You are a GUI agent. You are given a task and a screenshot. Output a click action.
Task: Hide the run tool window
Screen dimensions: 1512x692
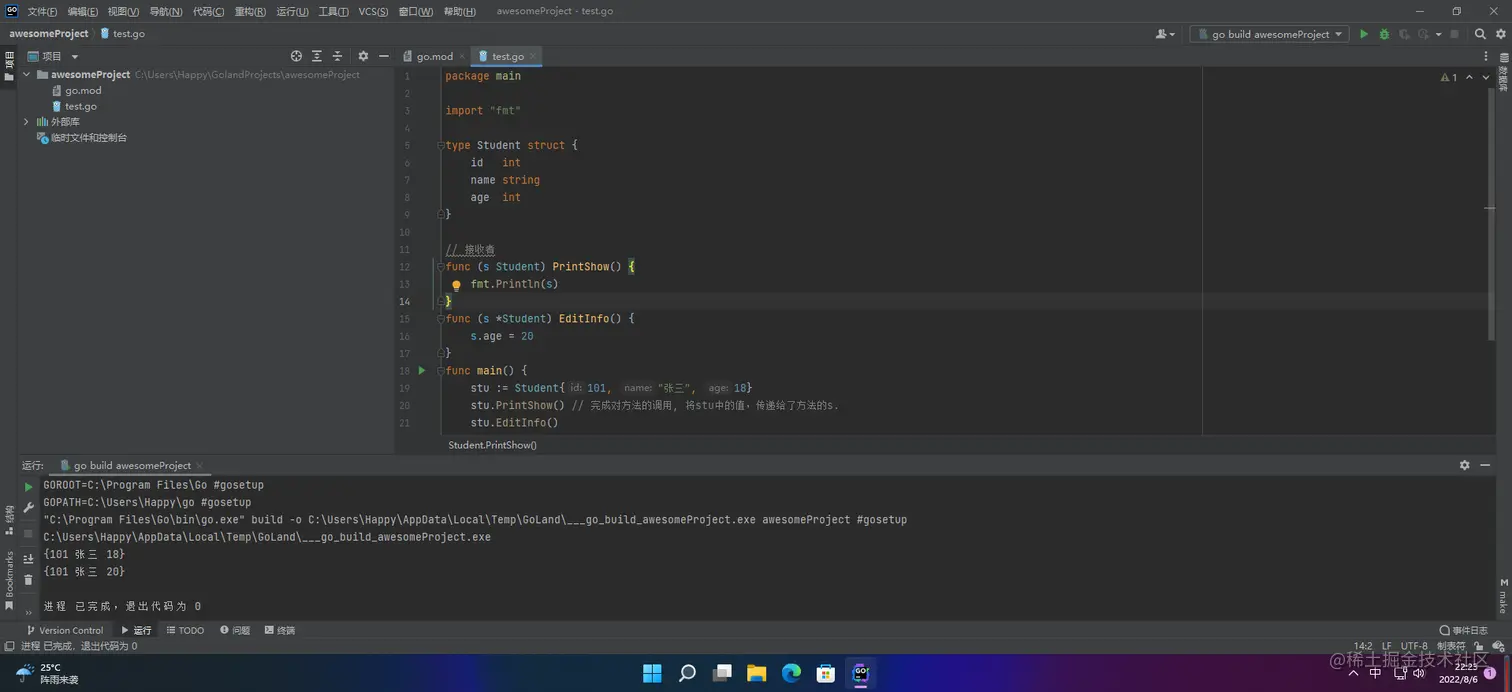1487,465
